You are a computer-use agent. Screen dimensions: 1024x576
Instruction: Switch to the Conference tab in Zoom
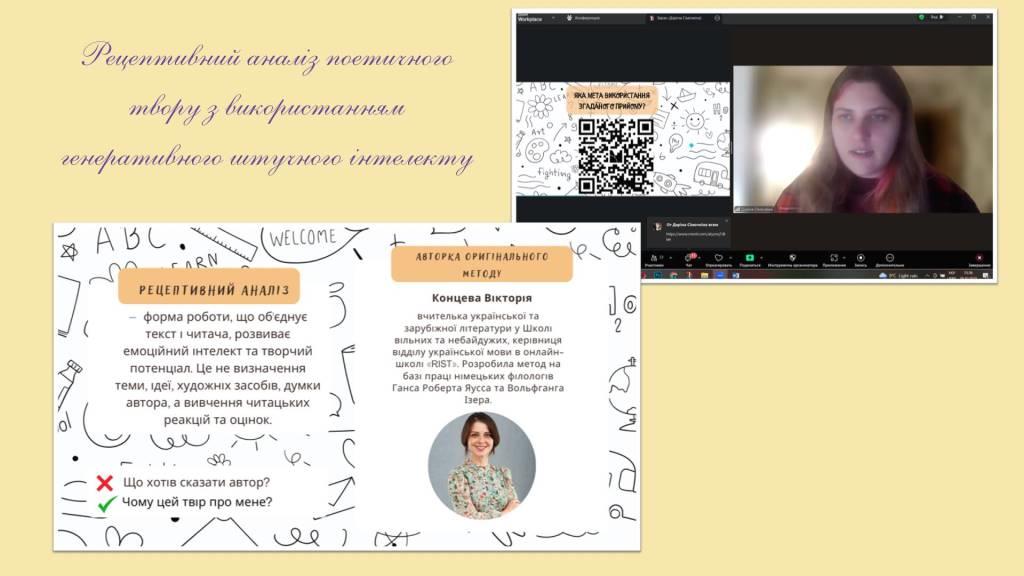582,18
